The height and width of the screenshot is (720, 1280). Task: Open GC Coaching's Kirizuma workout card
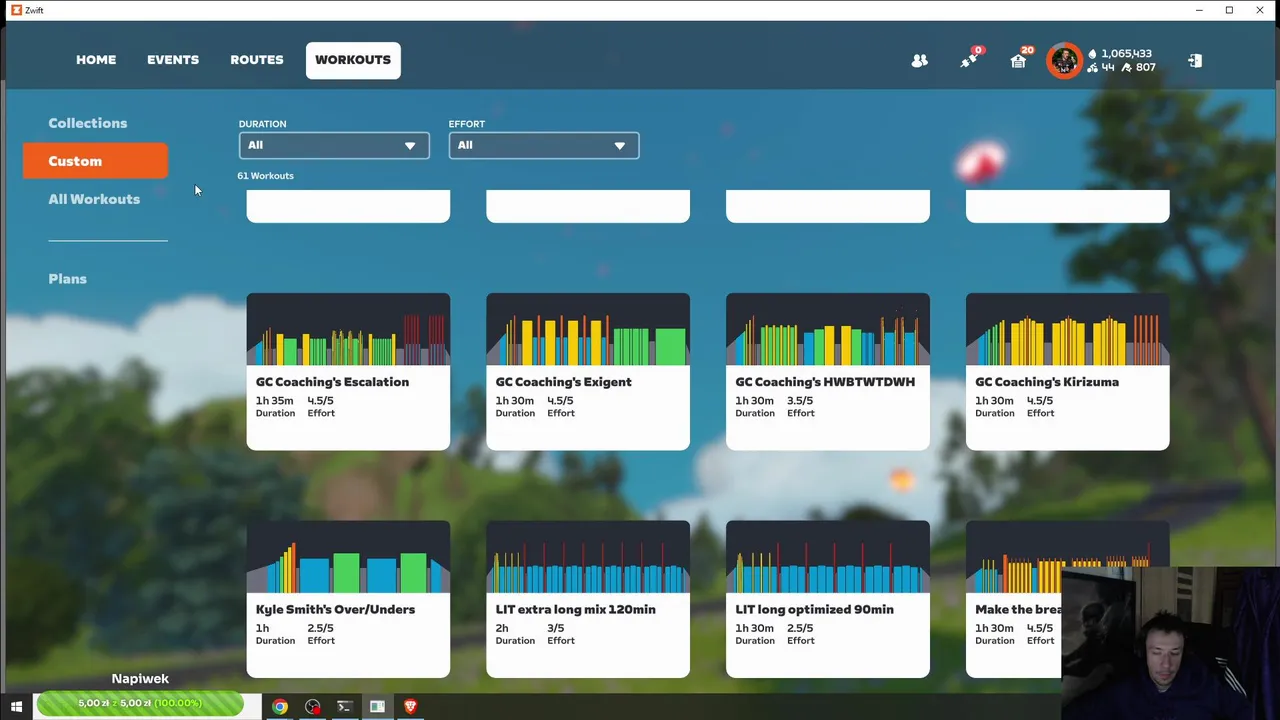tap(1067, 372)
